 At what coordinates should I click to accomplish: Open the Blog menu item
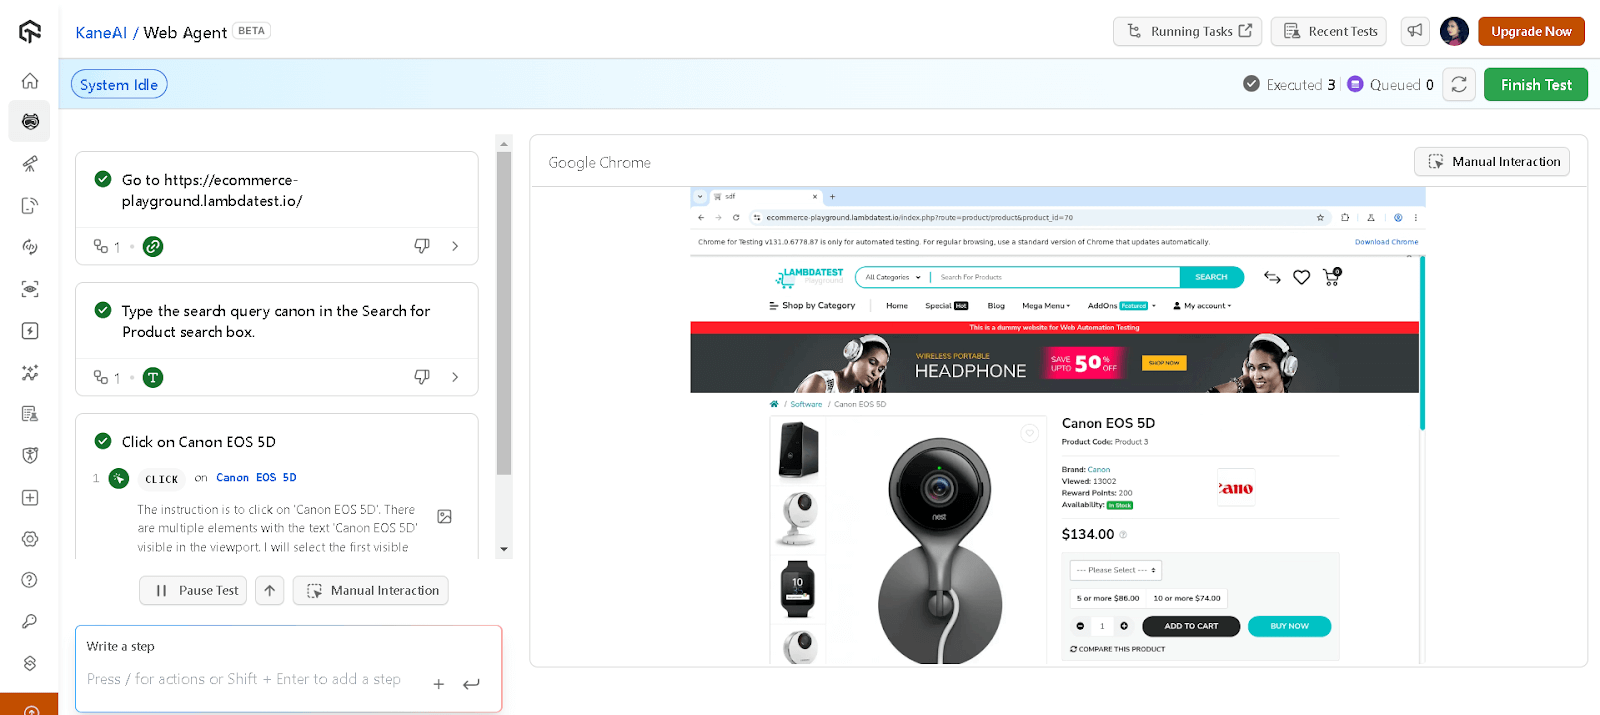(996, 306)
